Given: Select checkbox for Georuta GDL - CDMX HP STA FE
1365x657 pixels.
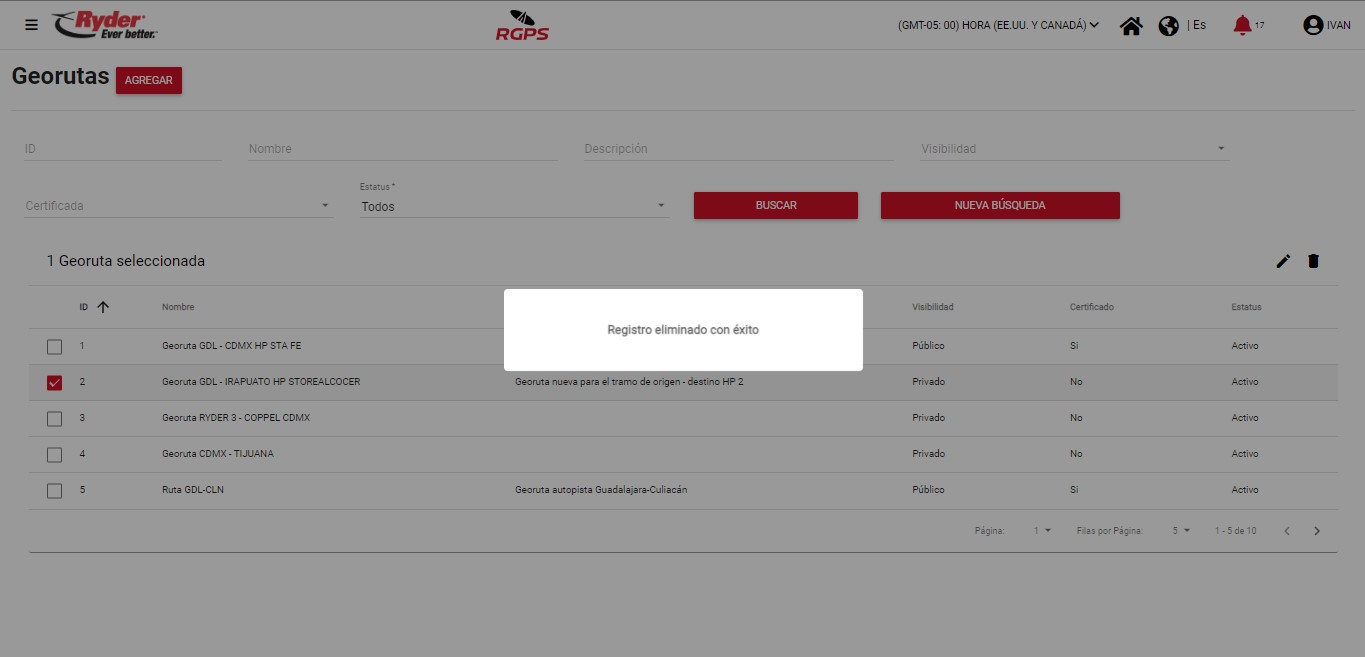Looking at the screenshot, I should [x=55, y=347].
